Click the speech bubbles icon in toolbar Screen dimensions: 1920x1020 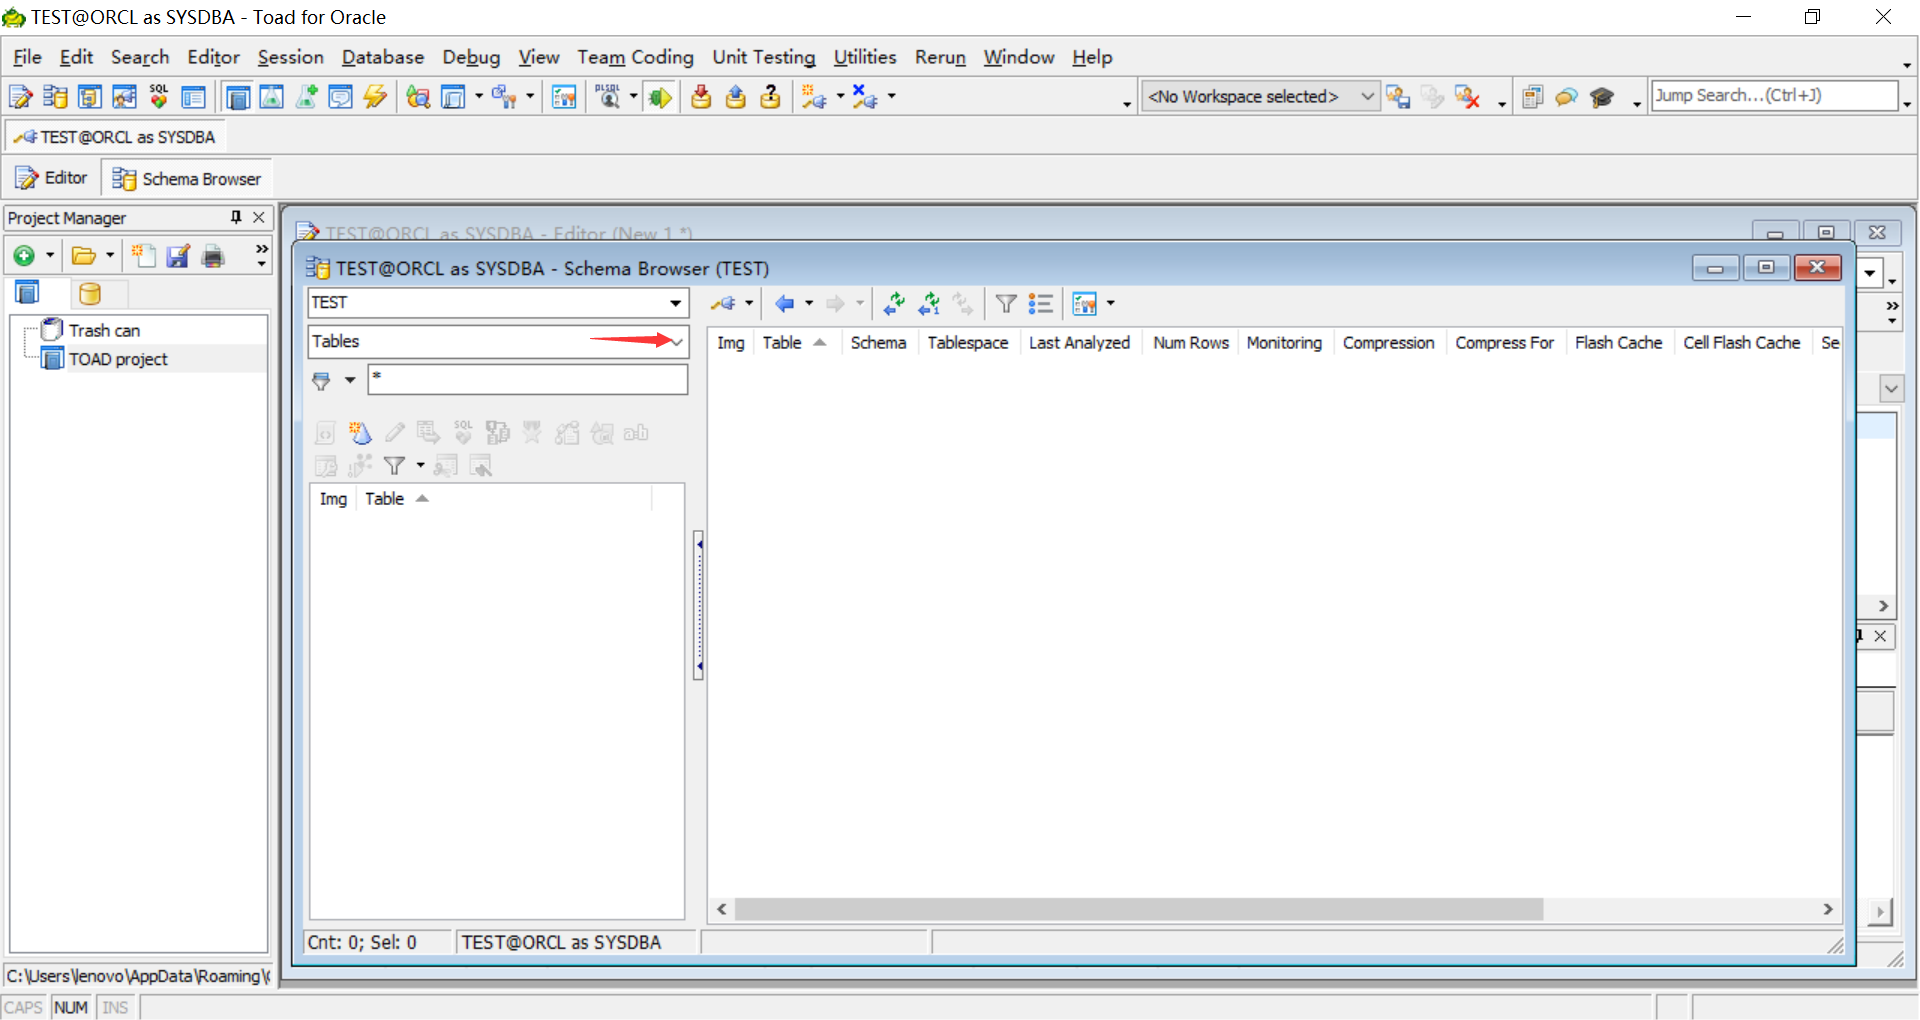(x=1567, y=97)
